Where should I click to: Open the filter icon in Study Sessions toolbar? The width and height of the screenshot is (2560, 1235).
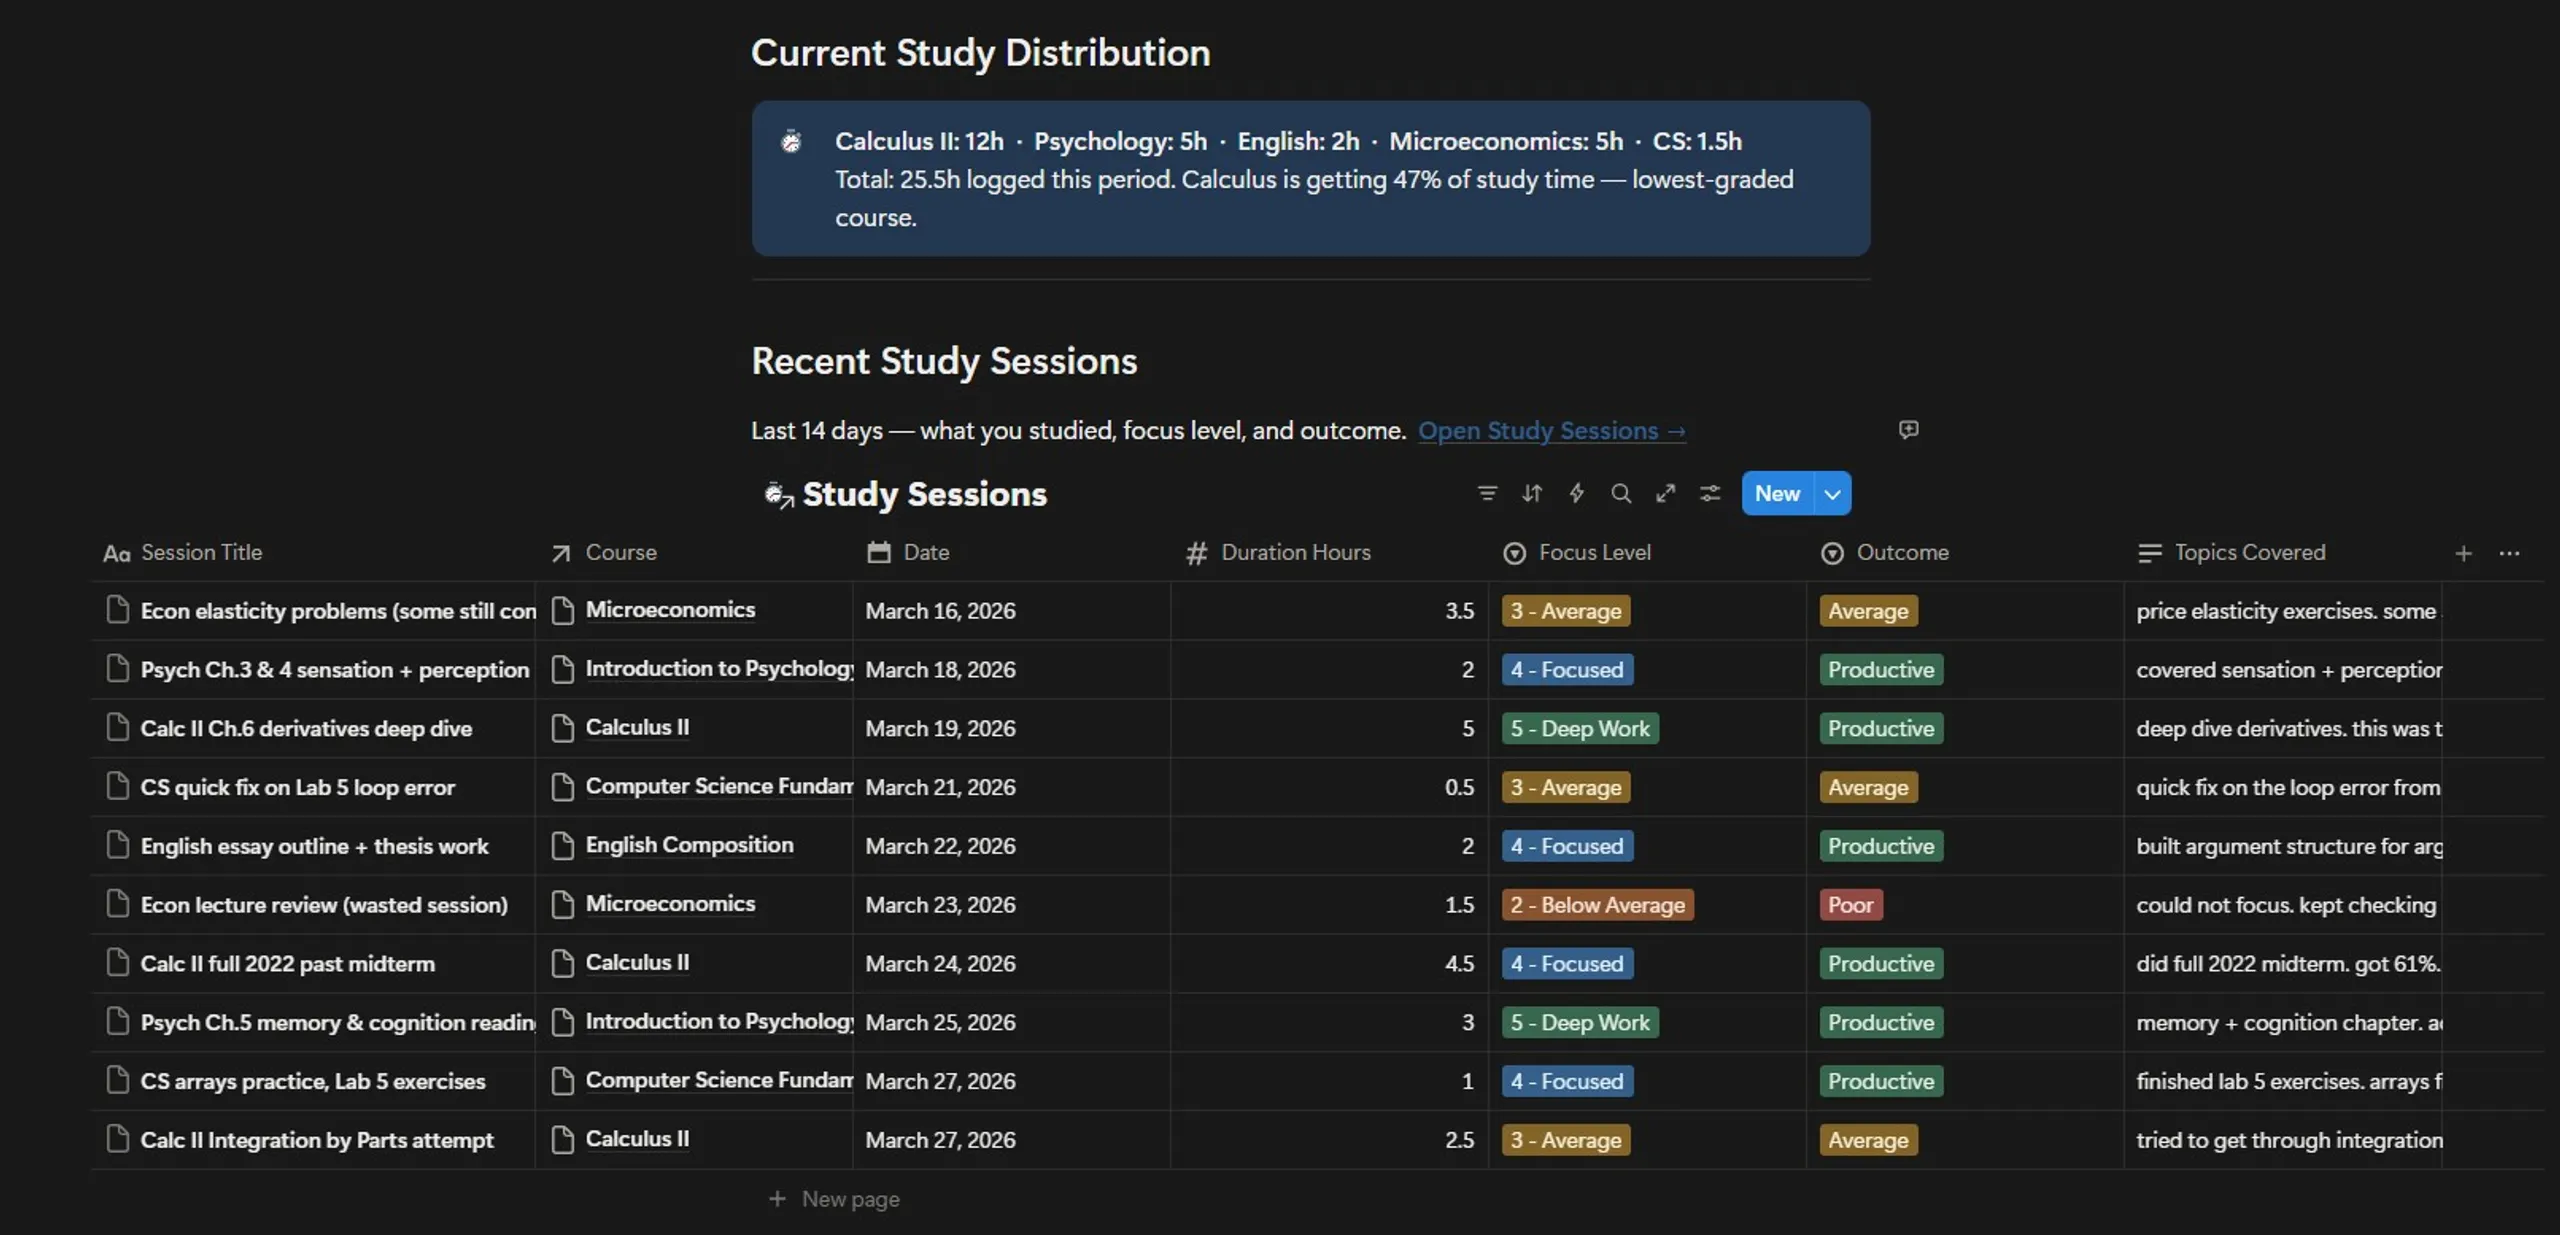click(1487, 493)
